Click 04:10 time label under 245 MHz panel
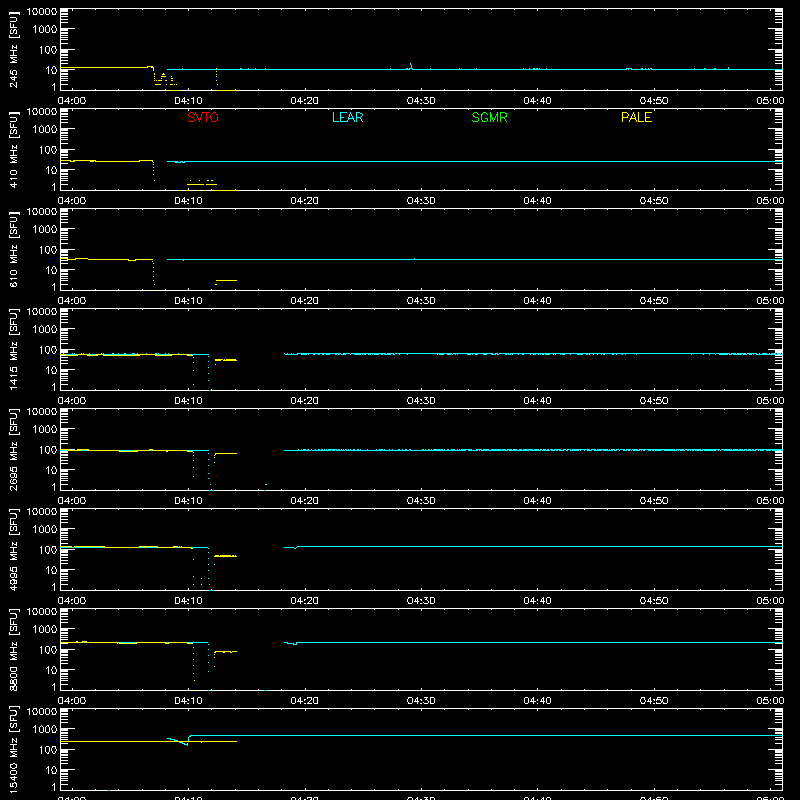This screenshot has width=800, height=800. tap(188, 101)
